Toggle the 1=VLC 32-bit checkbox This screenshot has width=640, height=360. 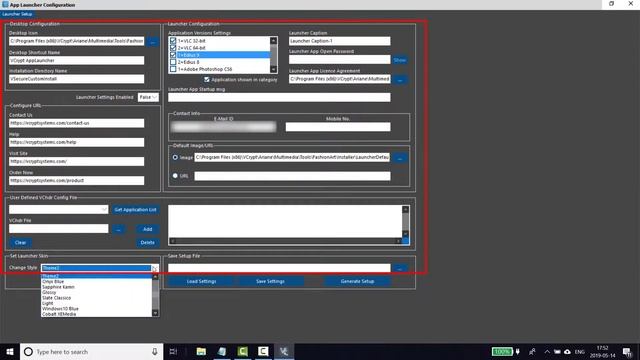point(173,41)
